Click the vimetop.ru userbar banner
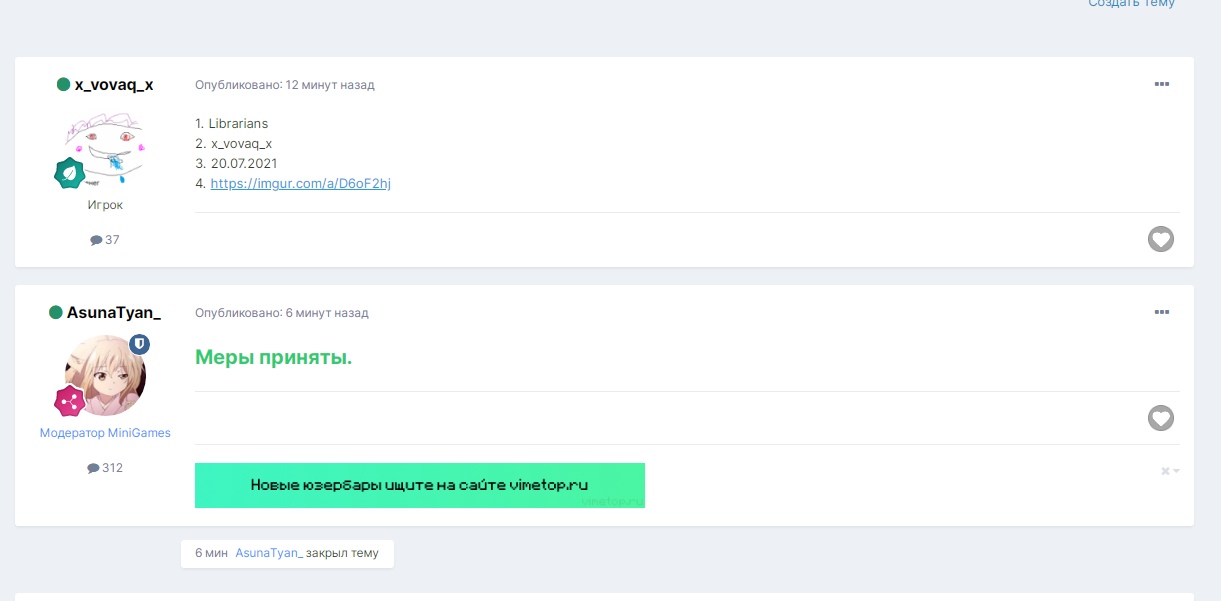The width and height of the screenshot is (1221, 601). pyautogui.click(x=419, y=485)
